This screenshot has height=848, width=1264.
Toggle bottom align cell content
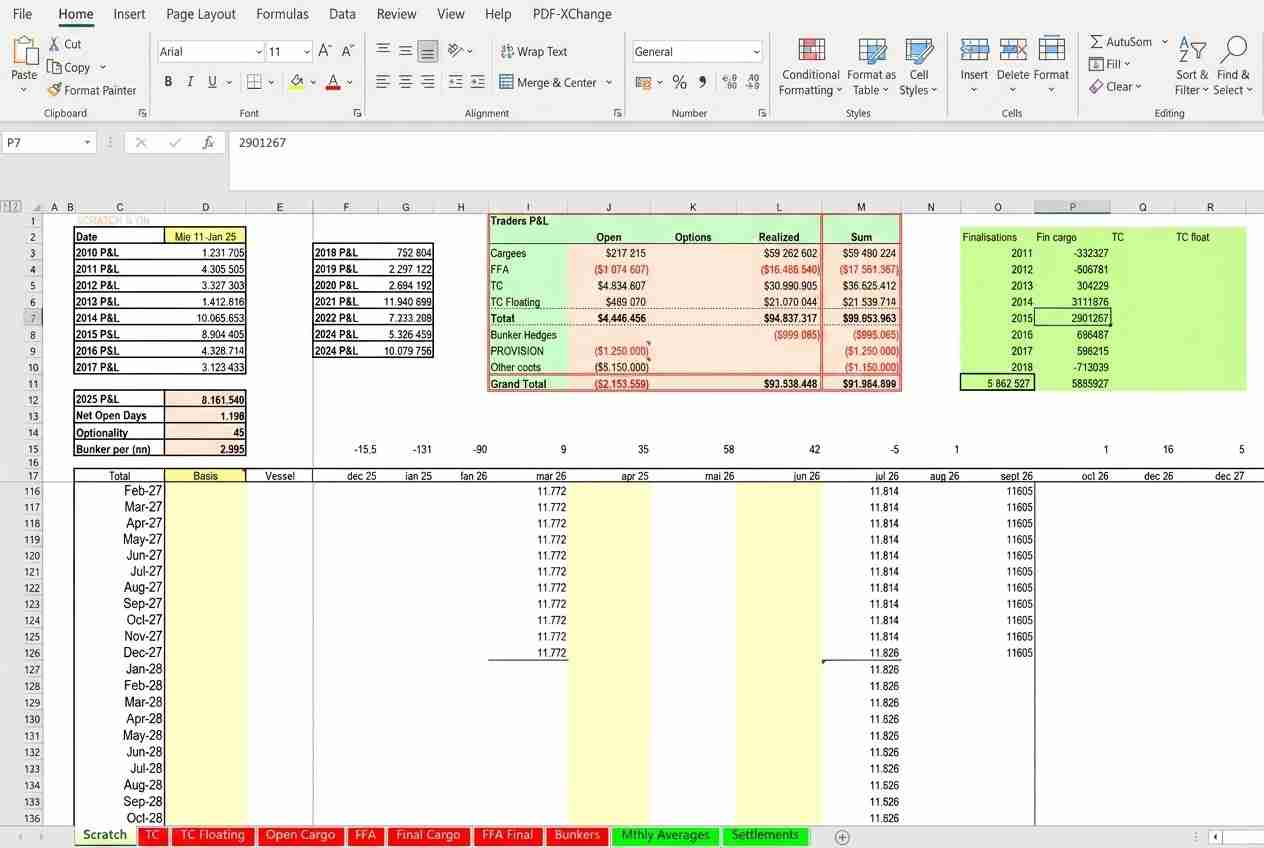click(428, 50)
